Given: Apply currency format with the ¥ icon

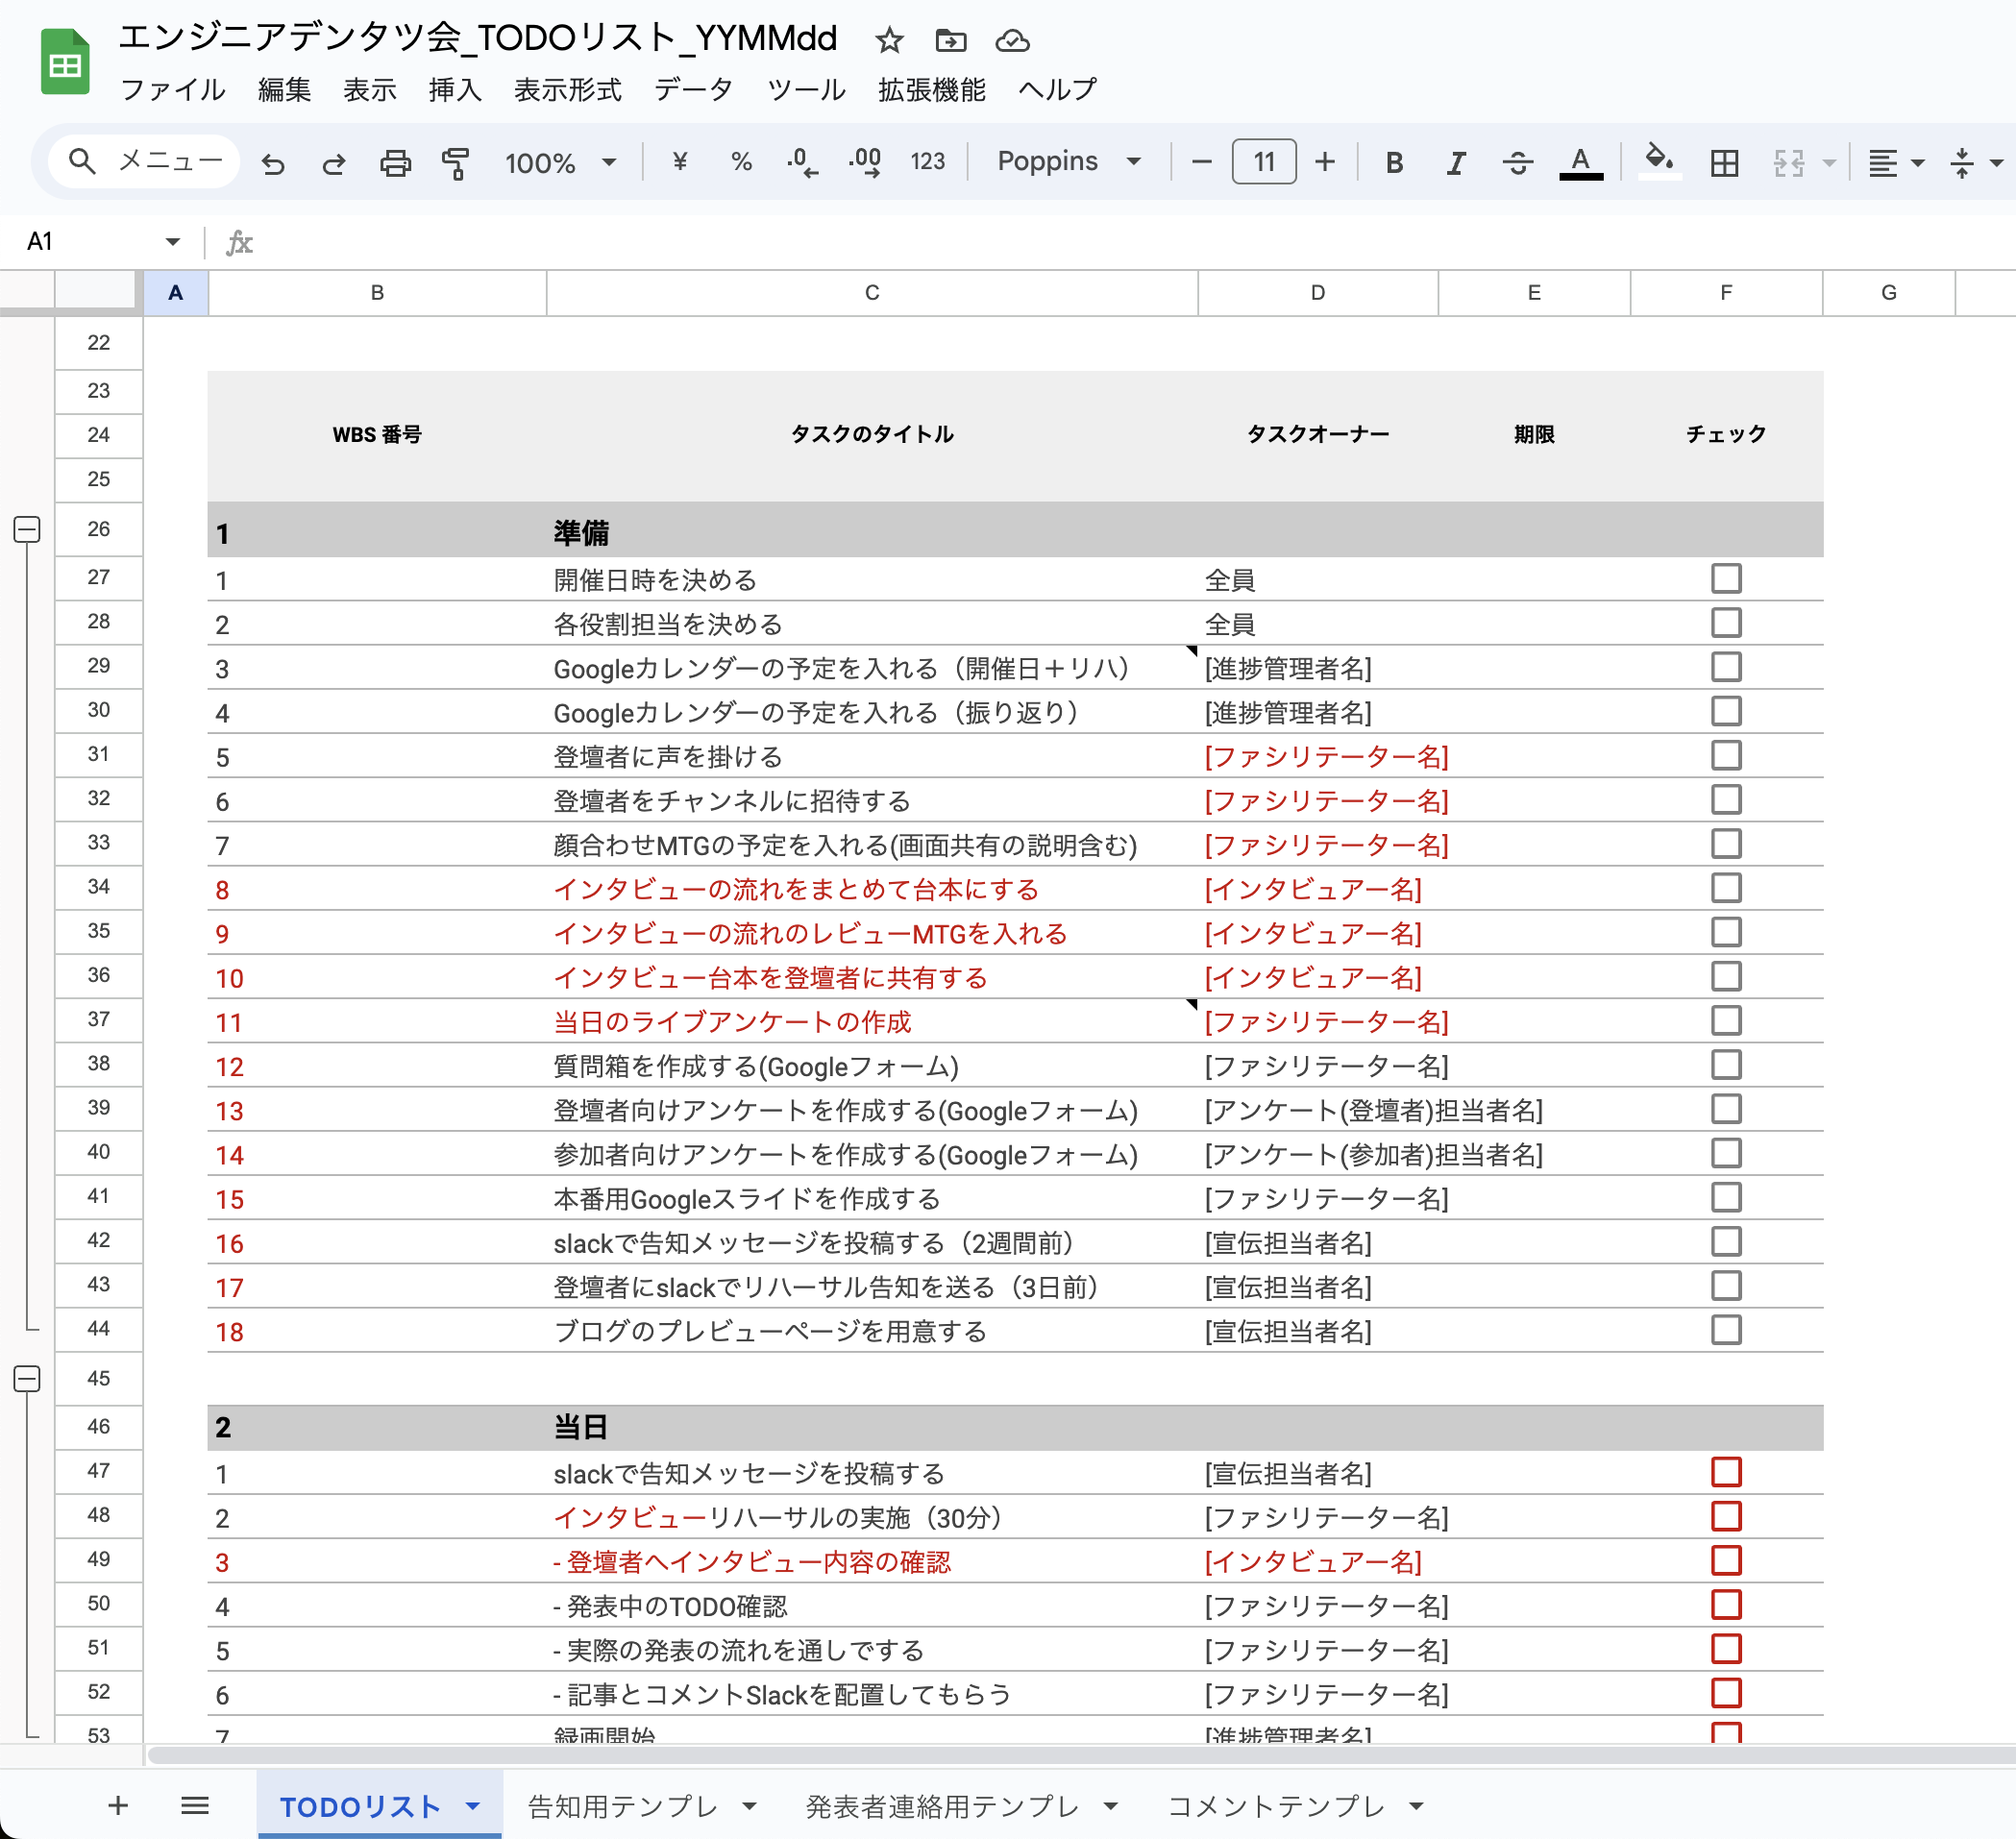Looking at the screenshot, I should (x=681, y=162).
